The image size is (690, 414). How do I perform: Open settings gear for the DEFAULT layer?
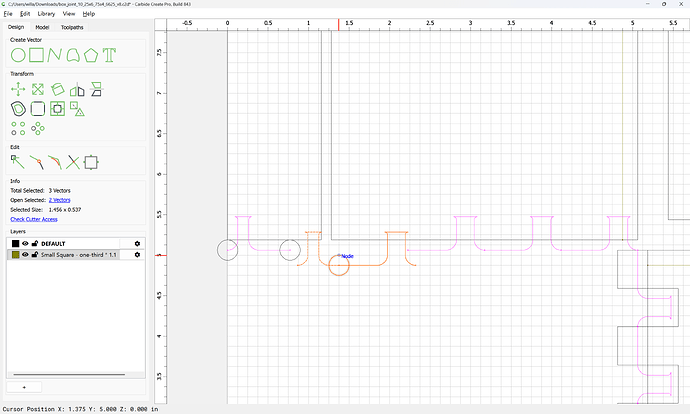(137, 243)
